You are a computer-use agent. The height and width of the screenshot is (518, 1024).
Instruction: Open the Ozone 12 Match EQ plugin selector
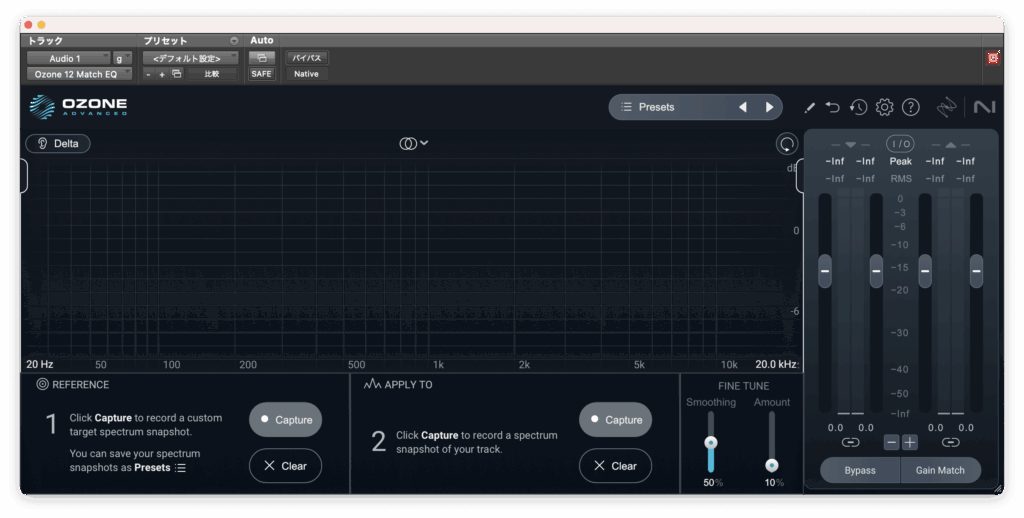click(x=79, y=74)
